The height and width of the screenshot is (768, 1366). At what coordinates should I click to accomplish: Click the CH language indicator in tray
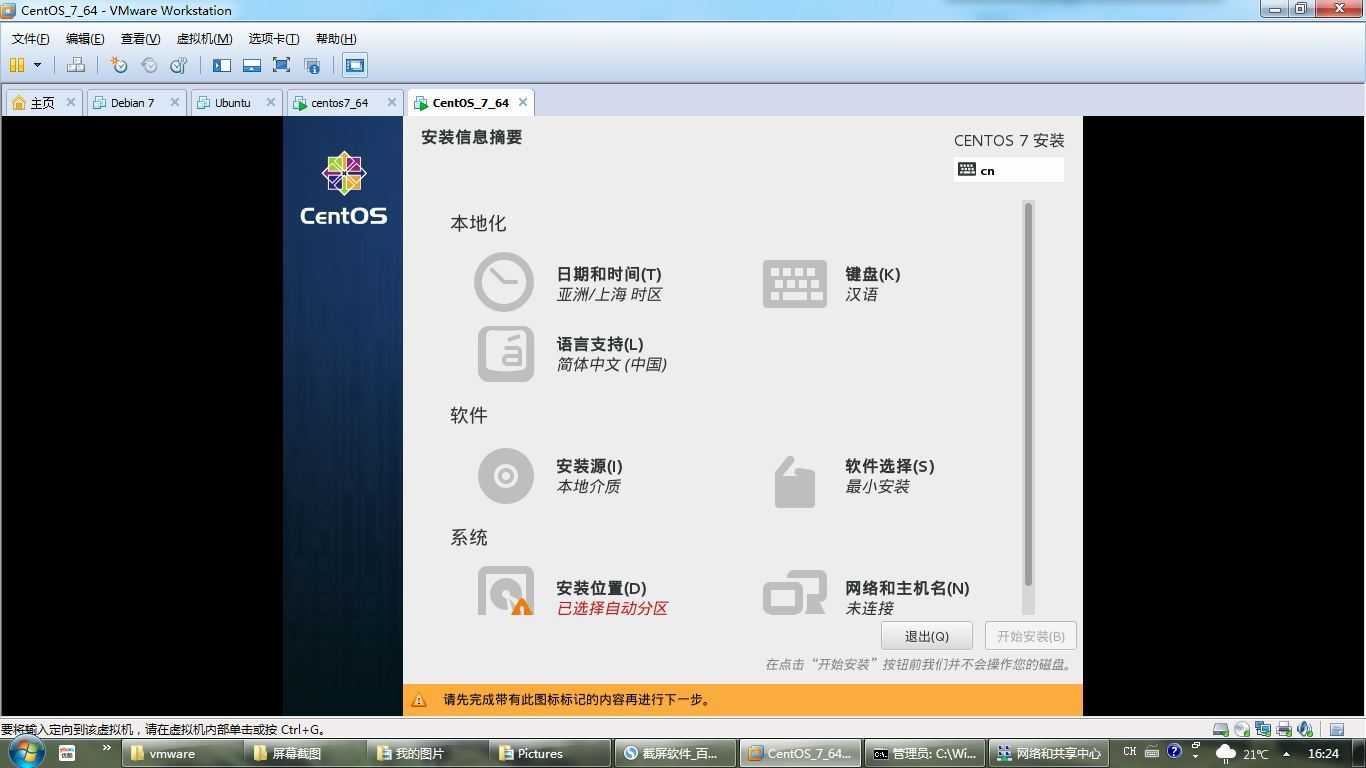(x=1130, y=752)
